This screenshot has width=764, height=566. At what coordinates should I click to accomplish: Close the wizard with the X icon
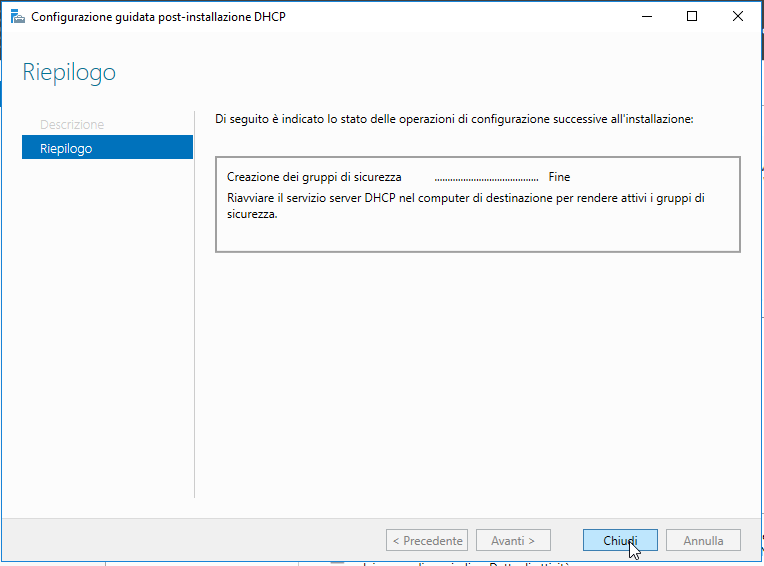point(738,17)
